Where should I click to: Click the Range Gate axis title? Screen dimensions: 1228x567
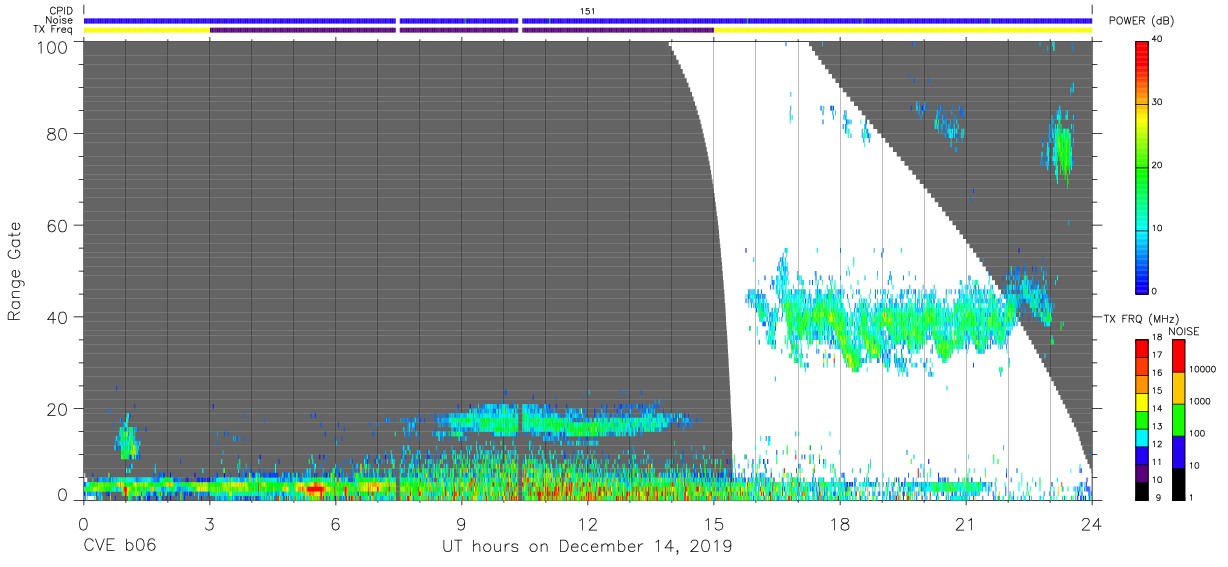coord(15,272)
